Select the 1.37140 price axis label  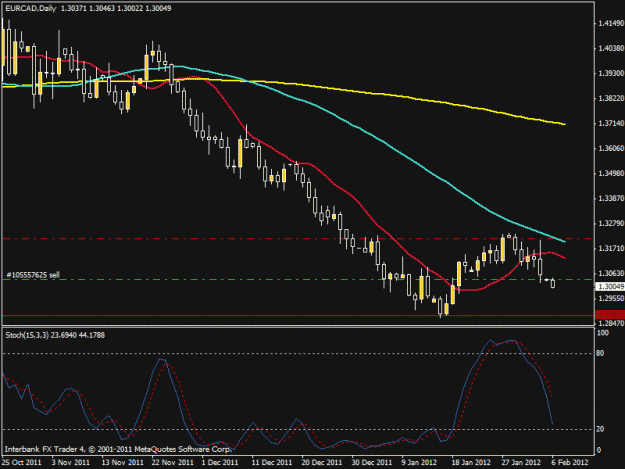point(611,124)
